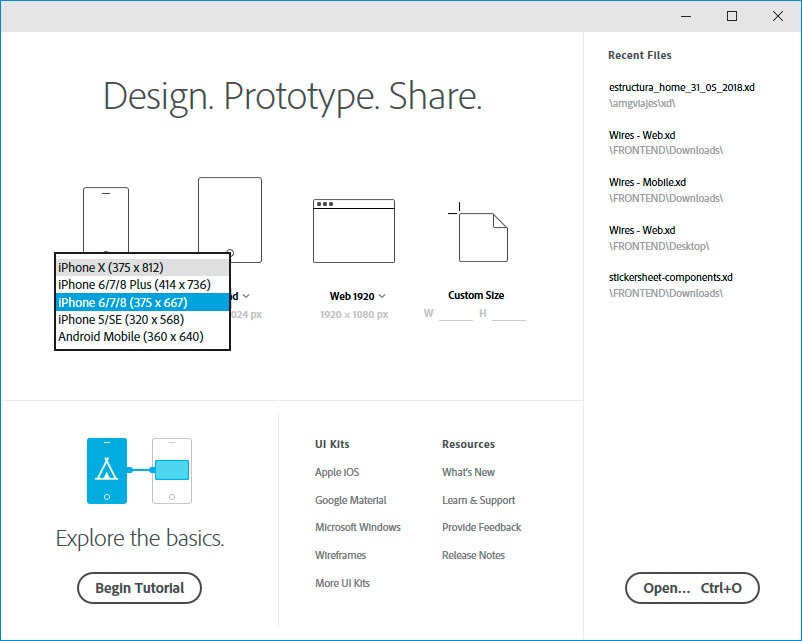
Task: Maximize the Adobe XD start window
Action: (732, 16)
